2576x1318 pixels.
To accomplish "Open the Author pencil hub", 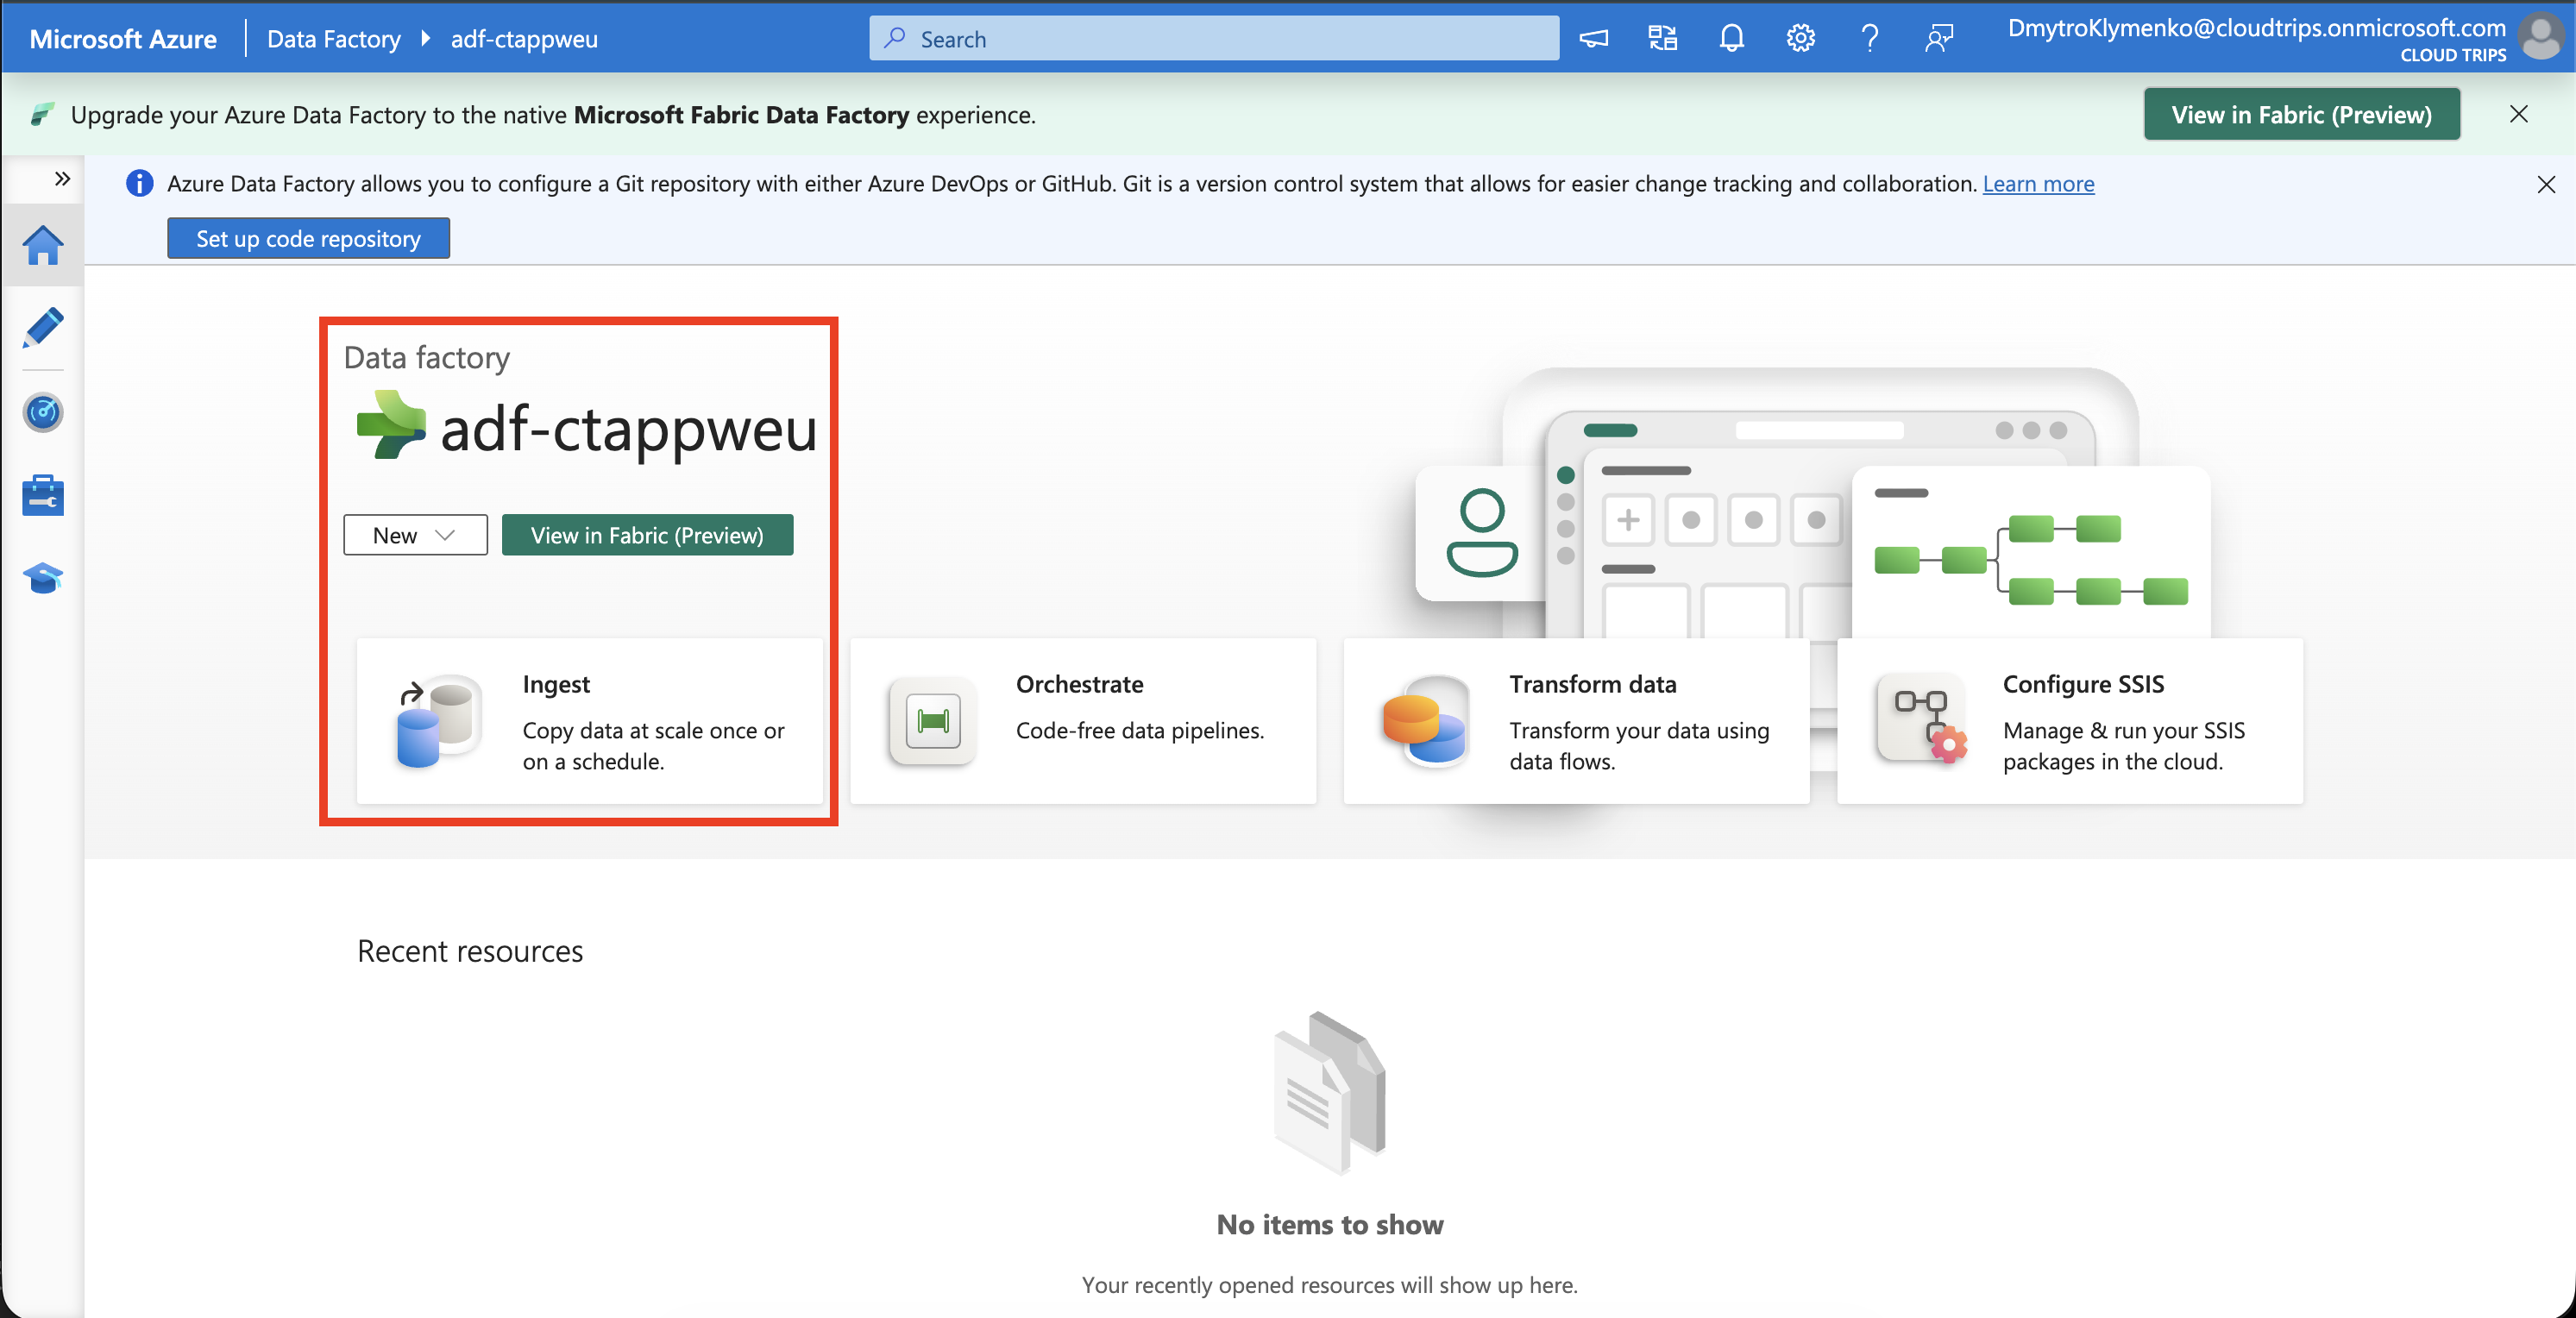I will click(43, 328).
